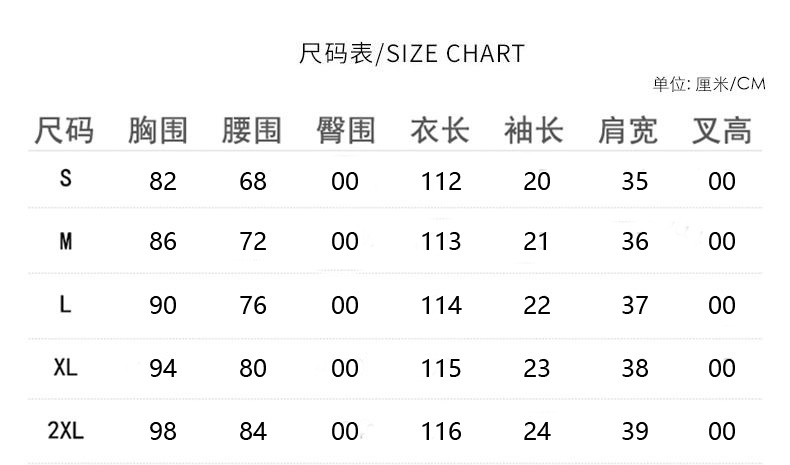Select the 胸围 column header
The width and height of the screenshot is (790, 465).
[x=158, y=131]
